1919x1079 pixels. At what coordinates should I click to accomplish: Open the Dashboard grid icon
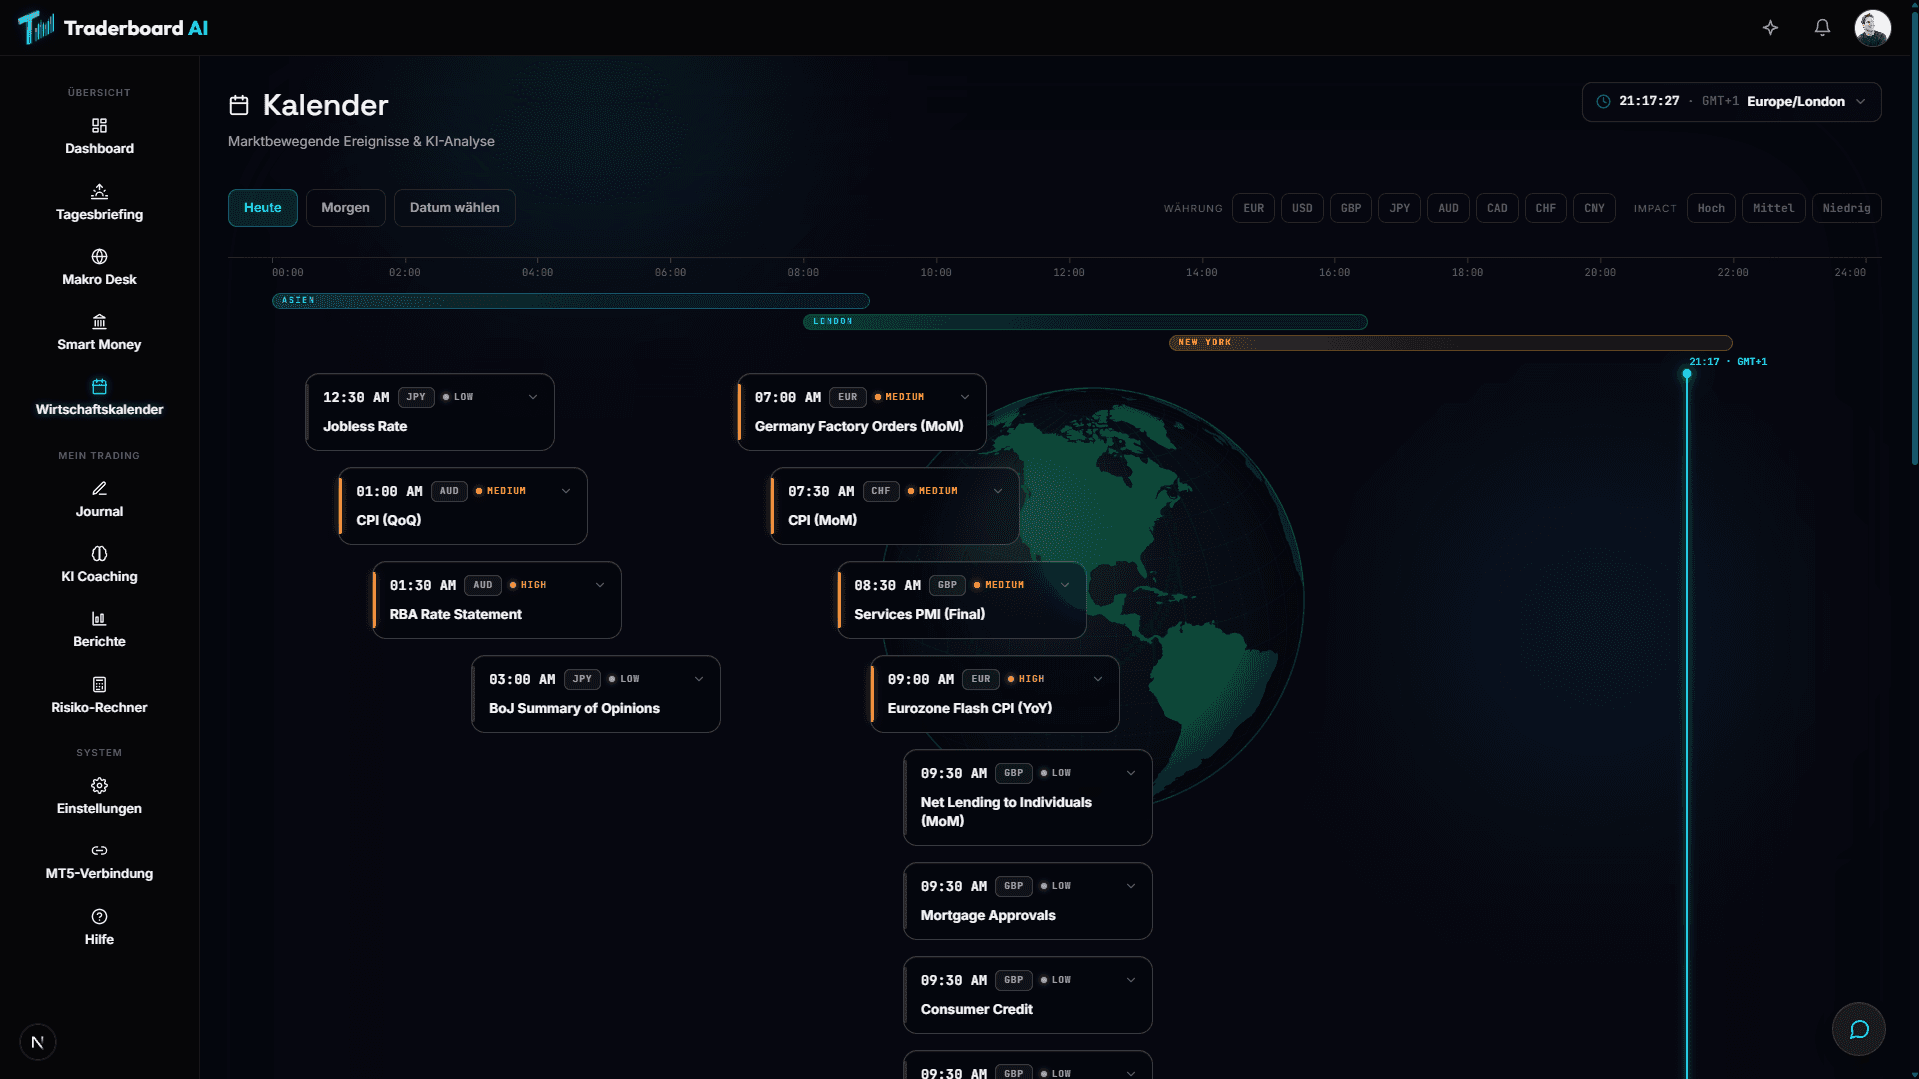99,126
